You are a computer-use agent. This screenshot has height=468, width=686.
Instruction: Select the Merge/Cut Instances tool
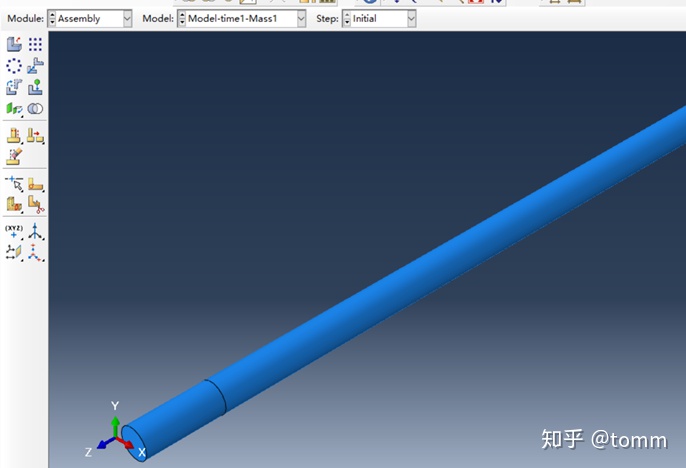click(35, 108)
